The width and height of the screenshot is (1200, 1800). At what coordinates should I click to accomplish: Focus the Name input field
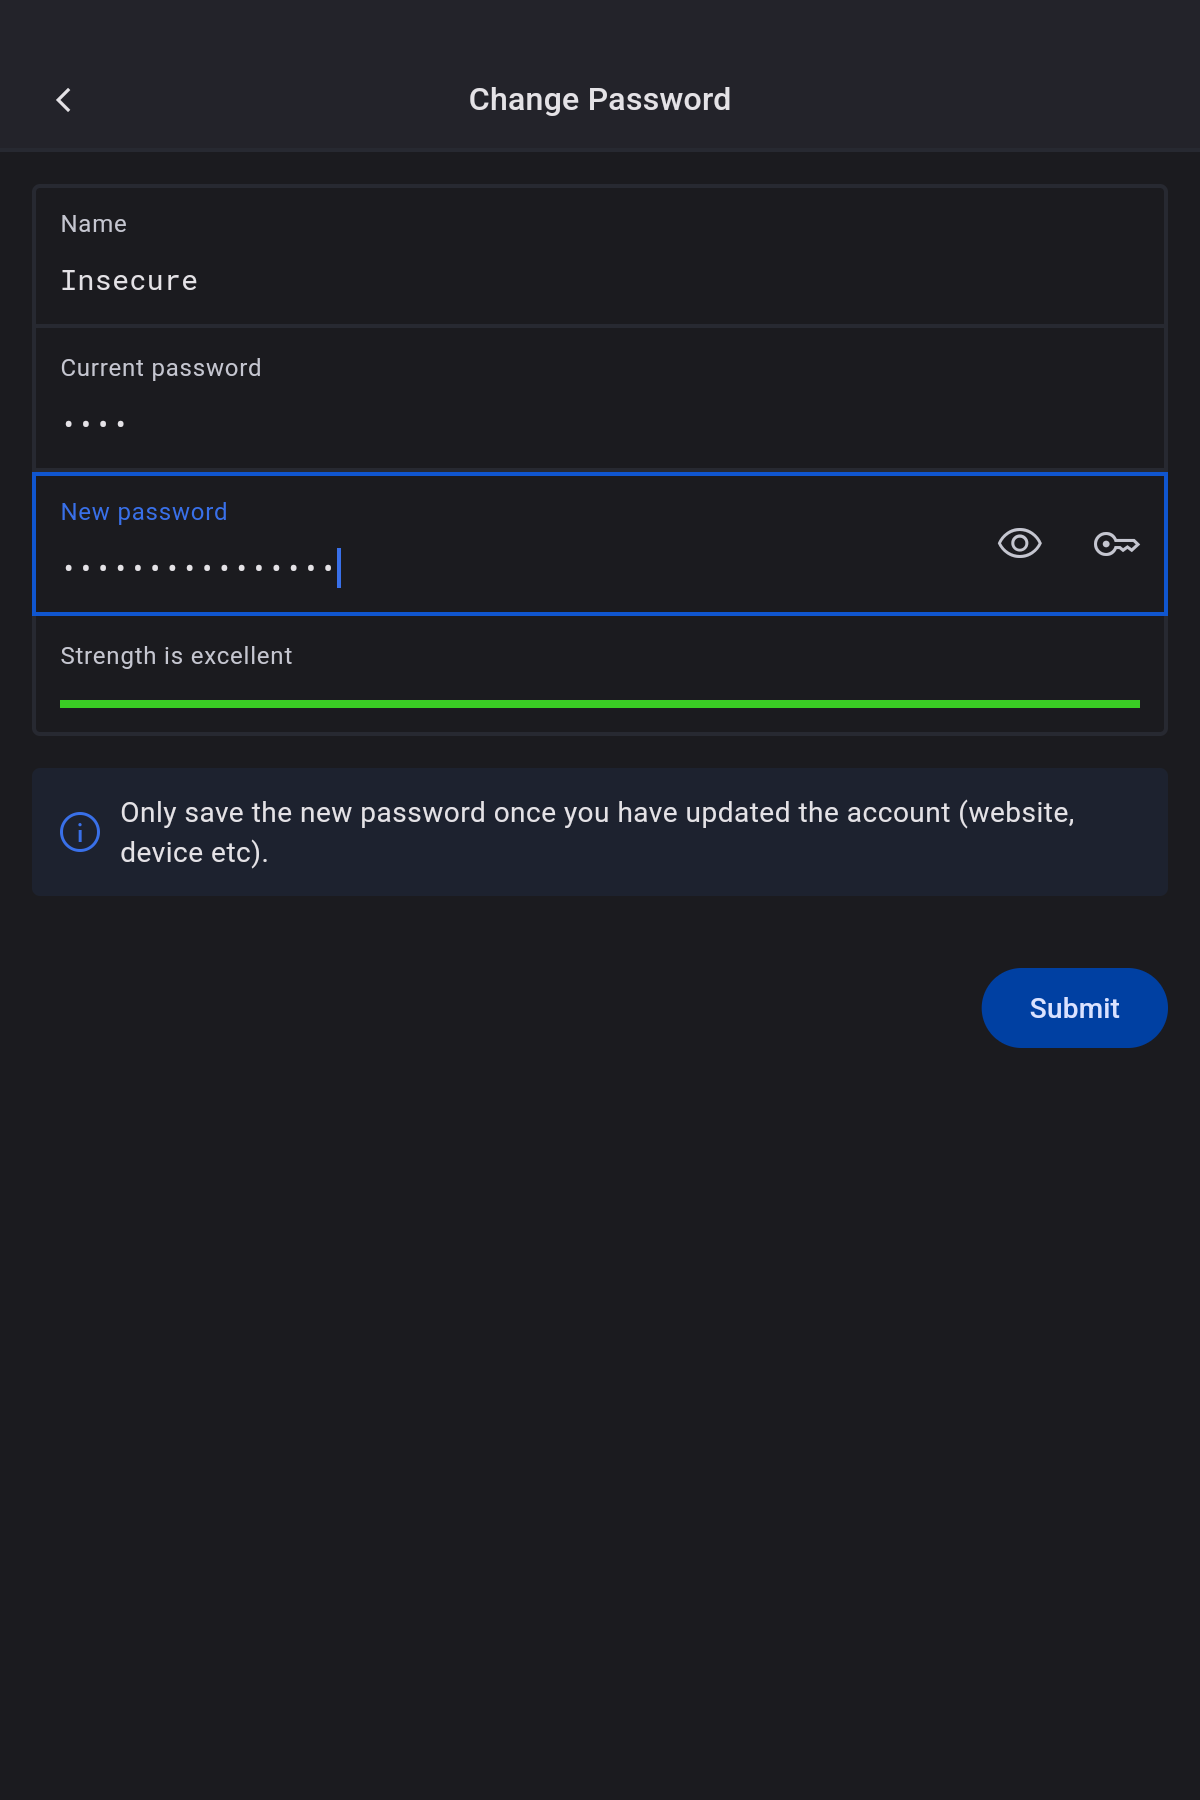[600, 281]
